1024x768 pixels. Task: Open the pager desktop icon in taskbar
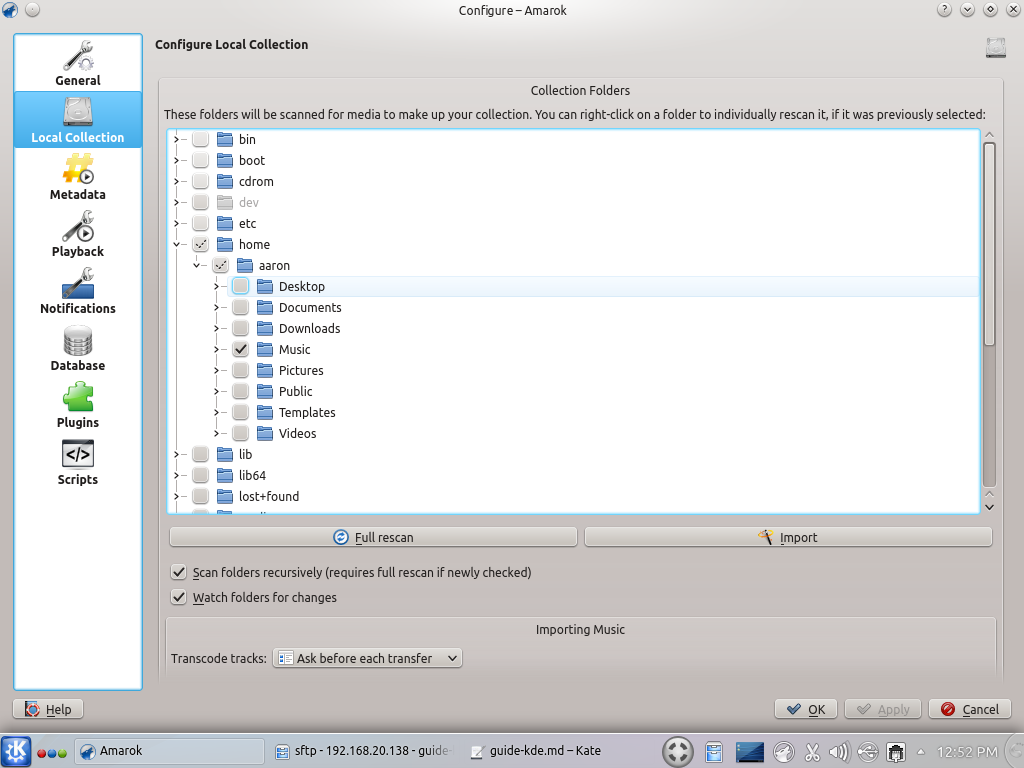click(750, 752)
